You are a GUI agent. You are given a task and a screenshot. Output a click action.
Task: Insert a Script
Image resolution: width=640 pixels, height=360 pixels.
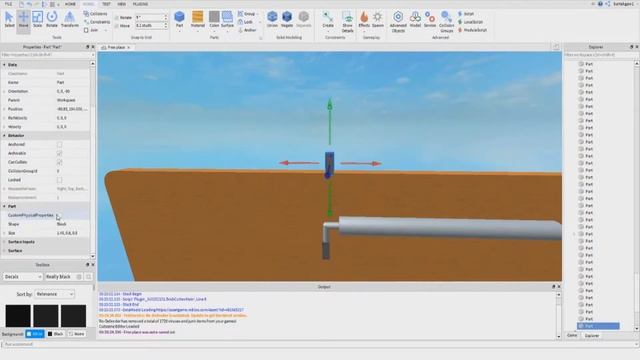point(466,14)
